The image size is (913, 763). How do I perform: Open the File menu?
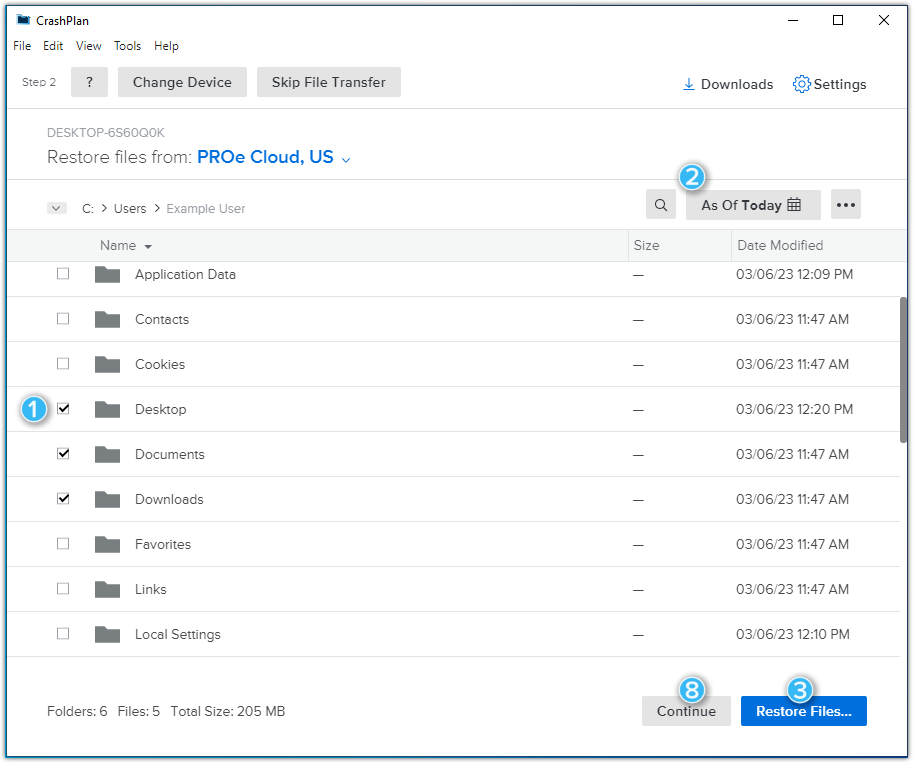pos(22,46)
